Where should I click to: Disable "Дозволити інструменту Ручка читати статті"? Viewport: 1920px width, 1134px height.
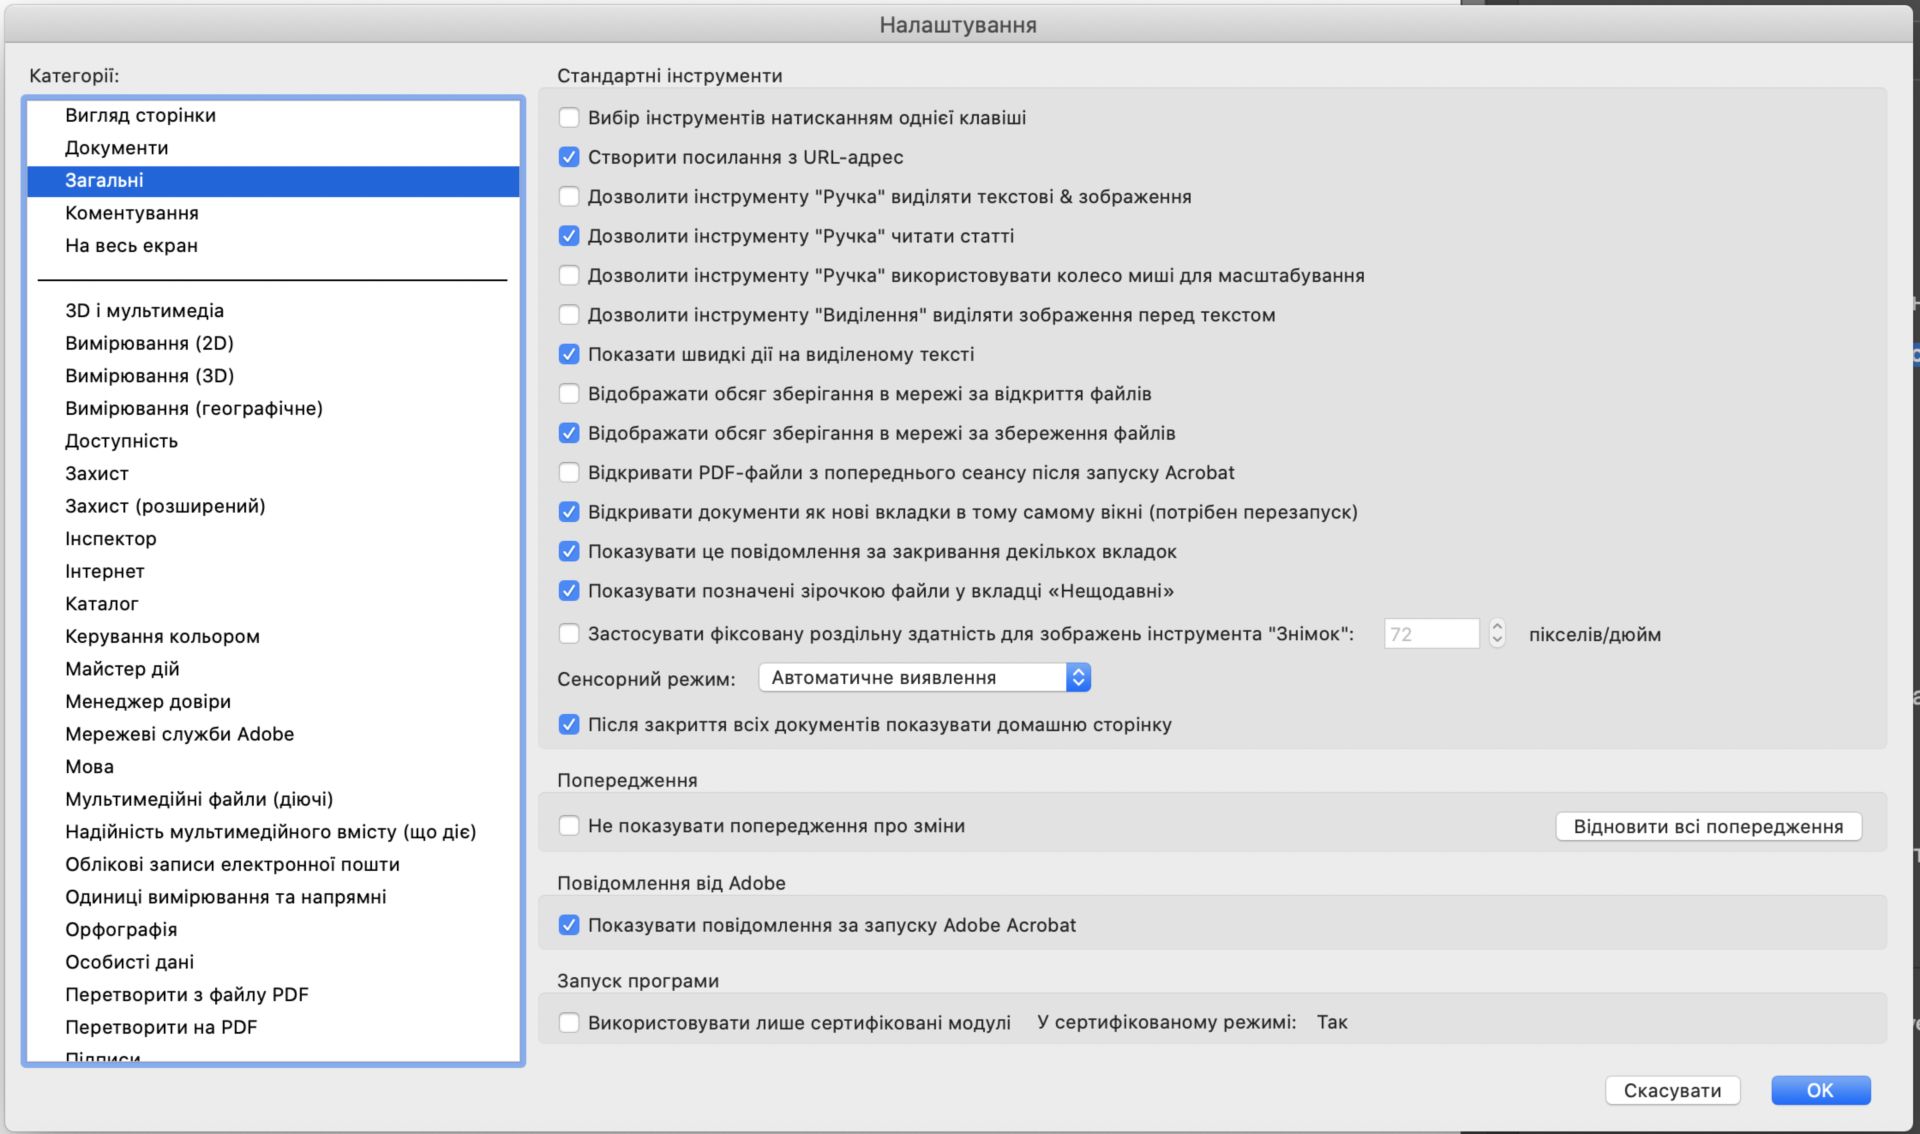point(569,235)
